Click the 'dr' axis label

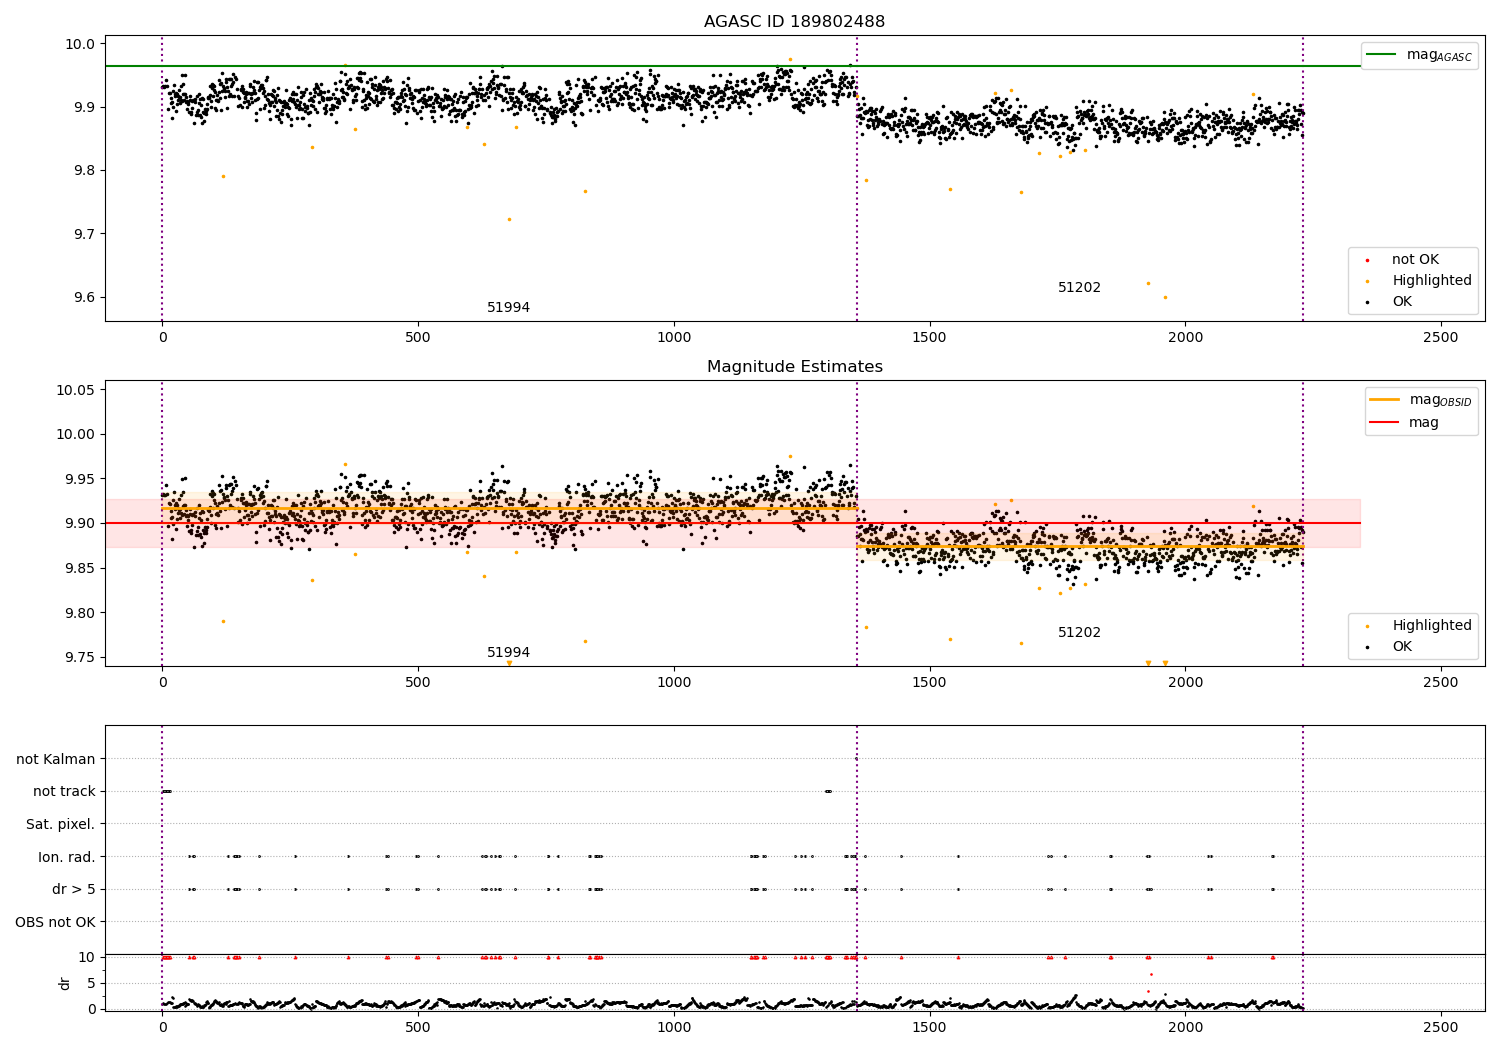point(65,983)
